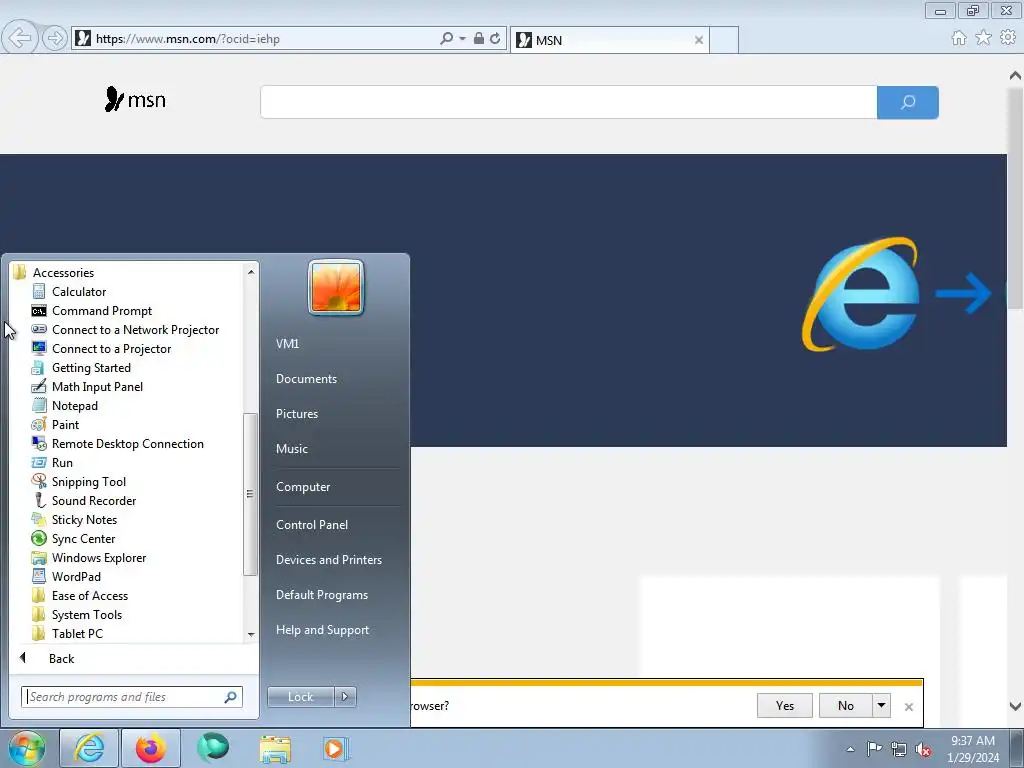Open Notepad

click(74, 406)
